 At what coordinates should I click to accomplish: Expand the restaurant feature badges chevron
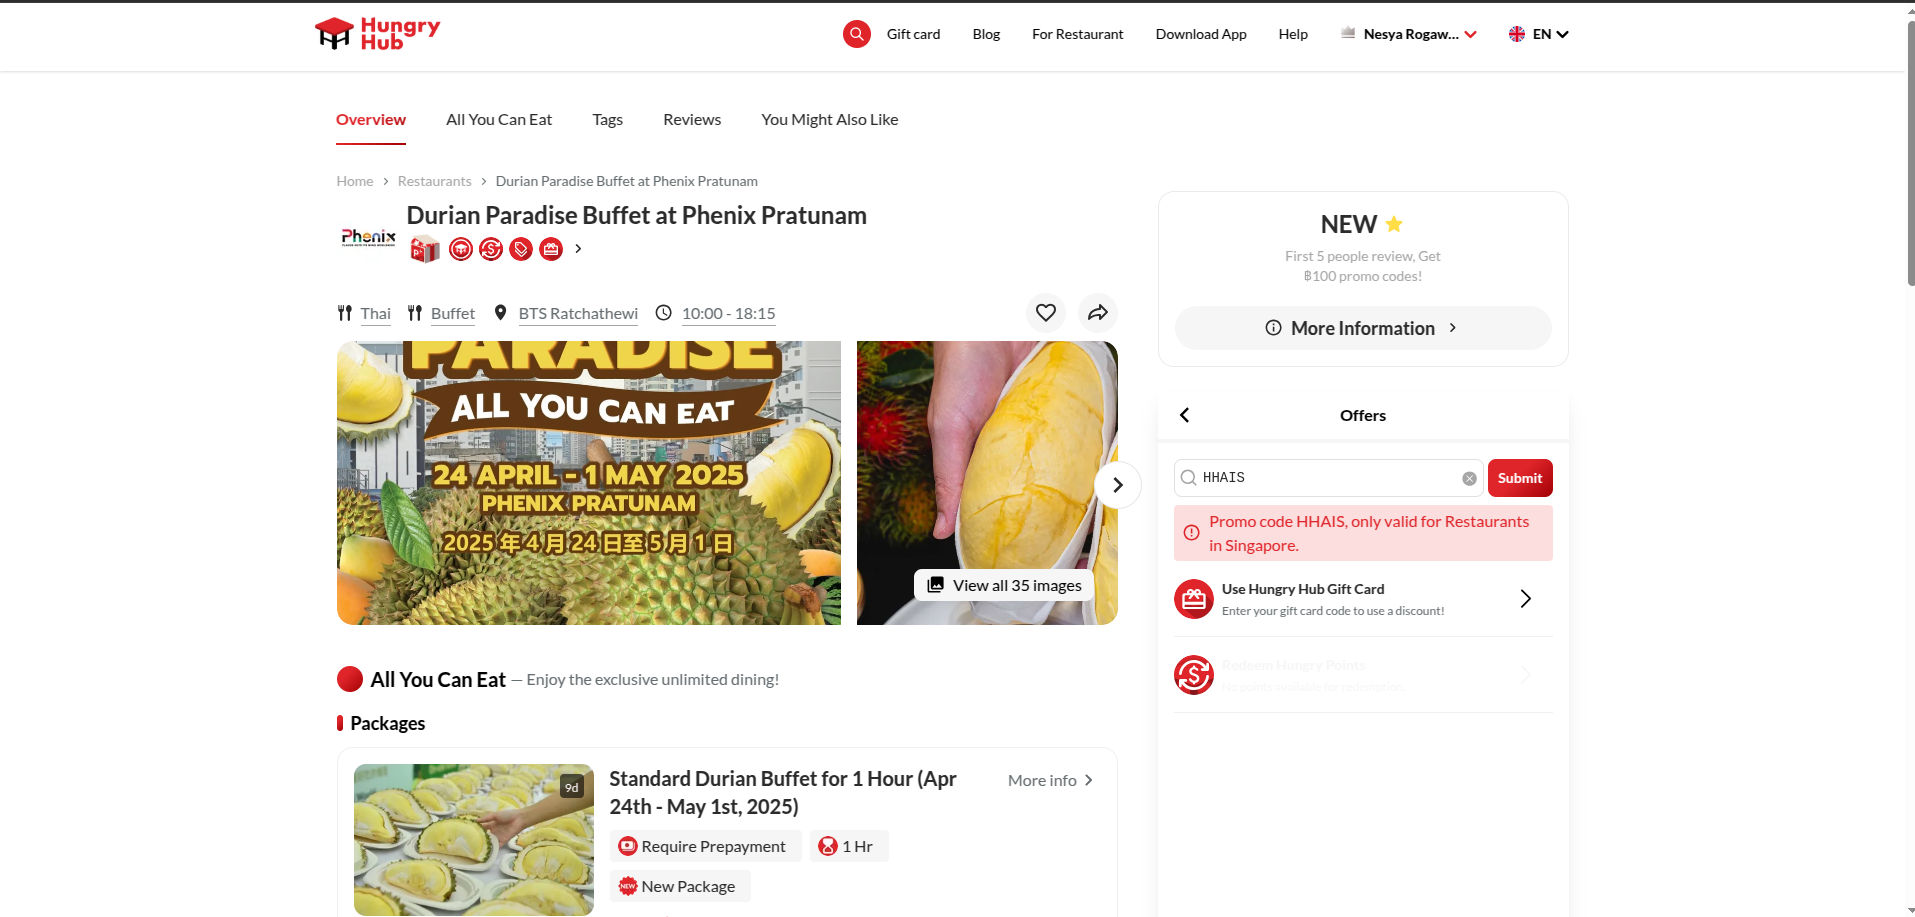(x=578, y=249)
